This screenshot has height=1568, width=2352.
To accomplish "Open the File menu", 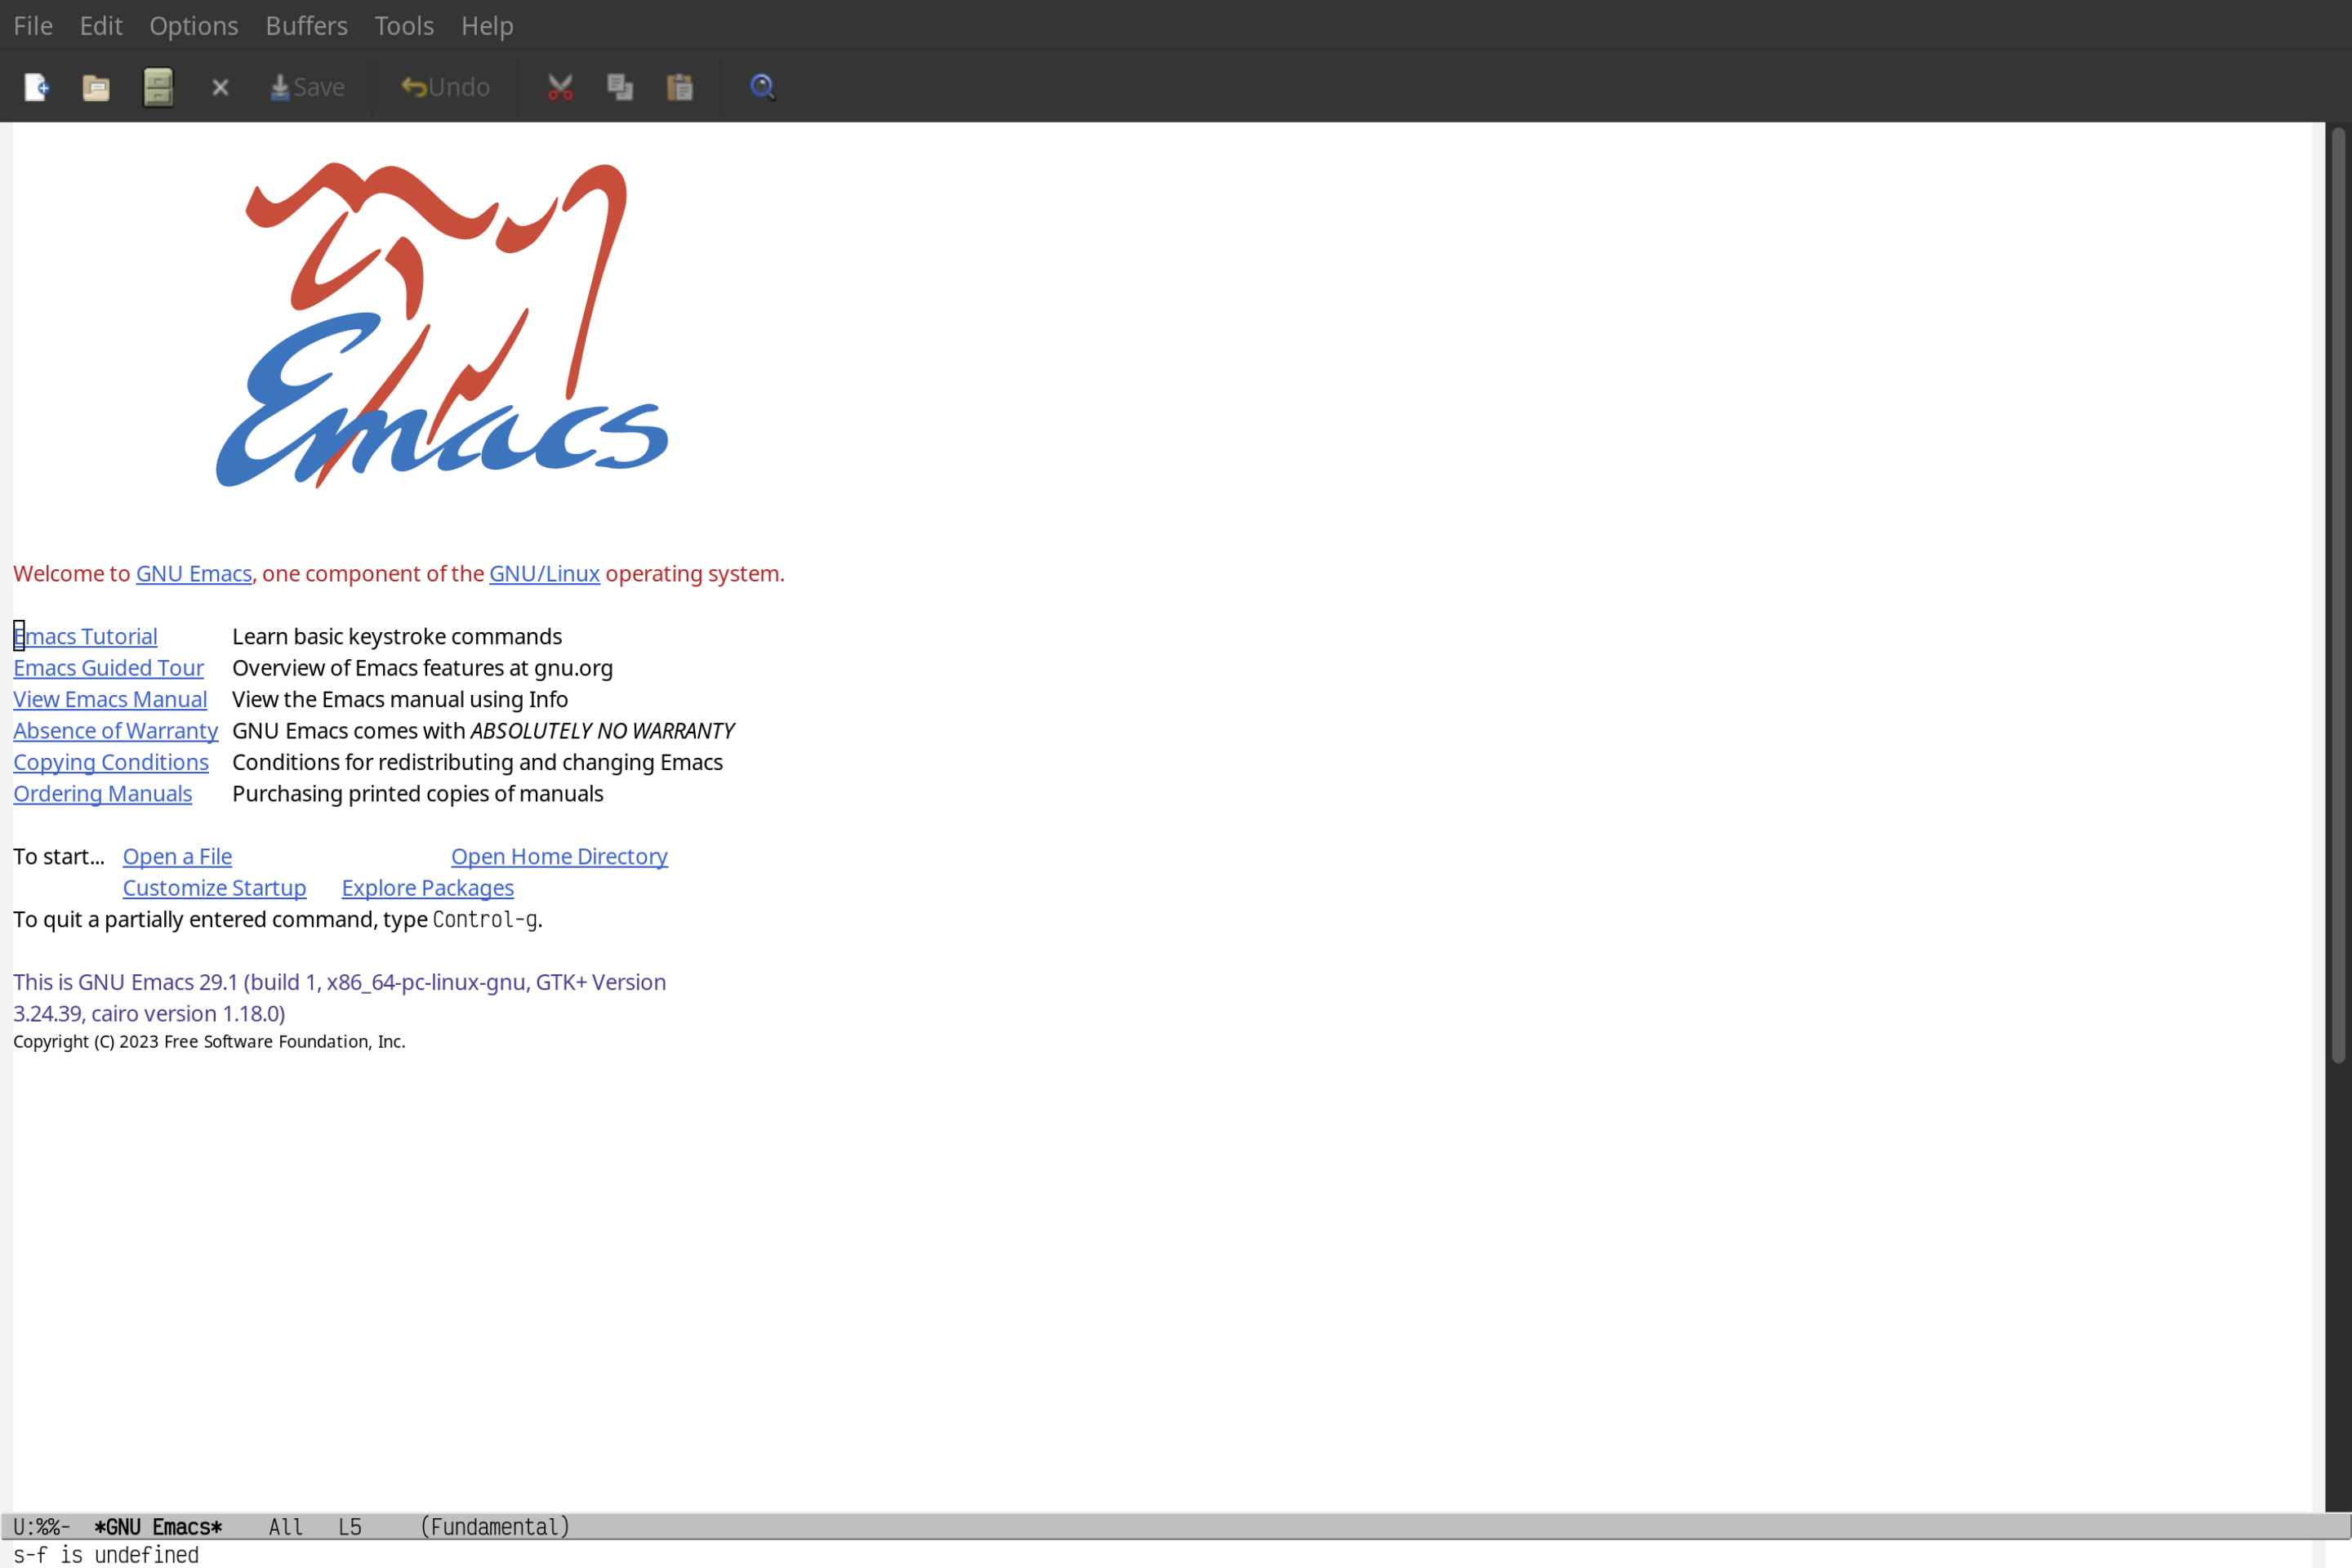I will pos(32,24).
